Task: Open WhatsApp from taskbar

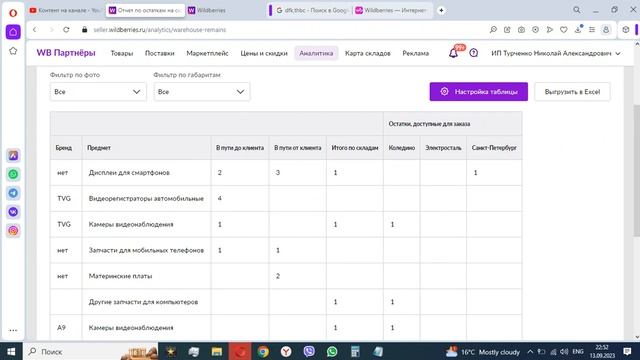Action: click(x=332, y=351)
